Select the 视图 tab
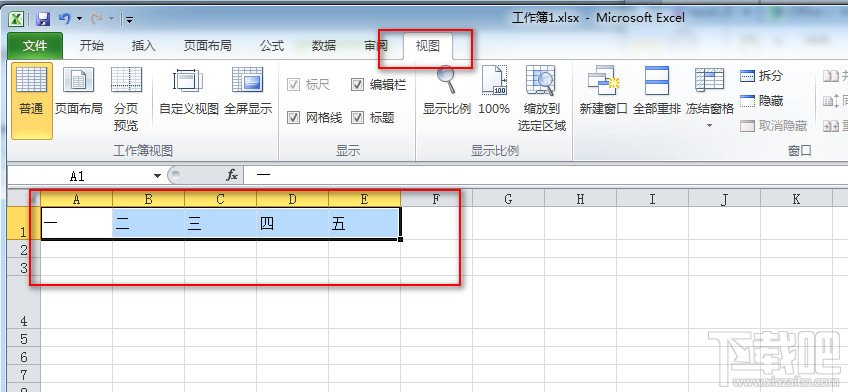 click(427, 46)
